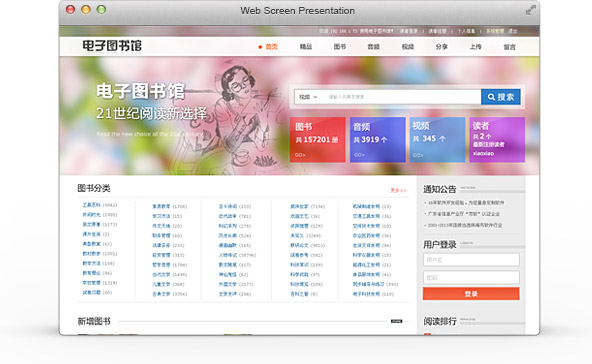This screenshot has width=592, height=364.
Task: Focus the 用户名 username field
Action: (x=471, y=260)
